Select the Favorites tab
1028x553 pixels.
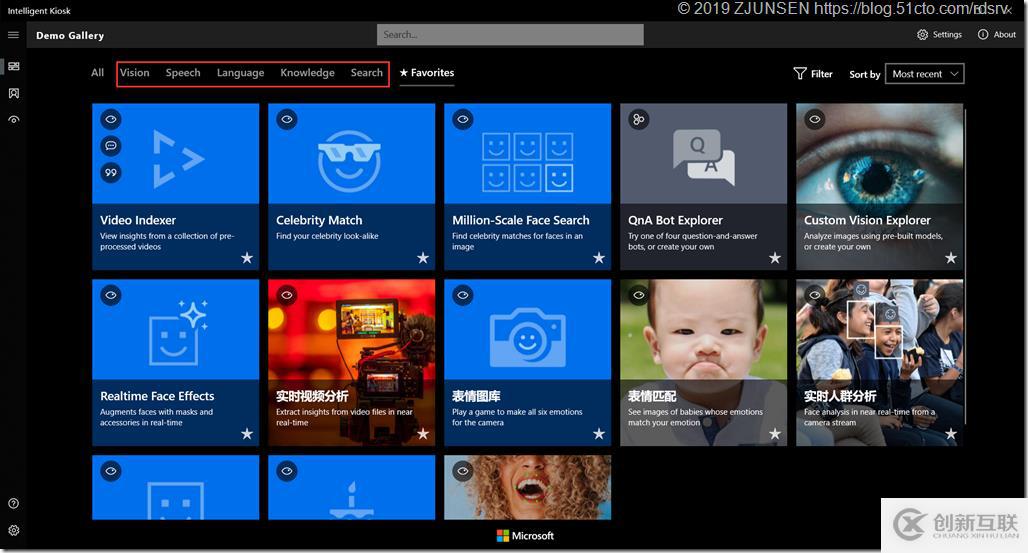427,73
